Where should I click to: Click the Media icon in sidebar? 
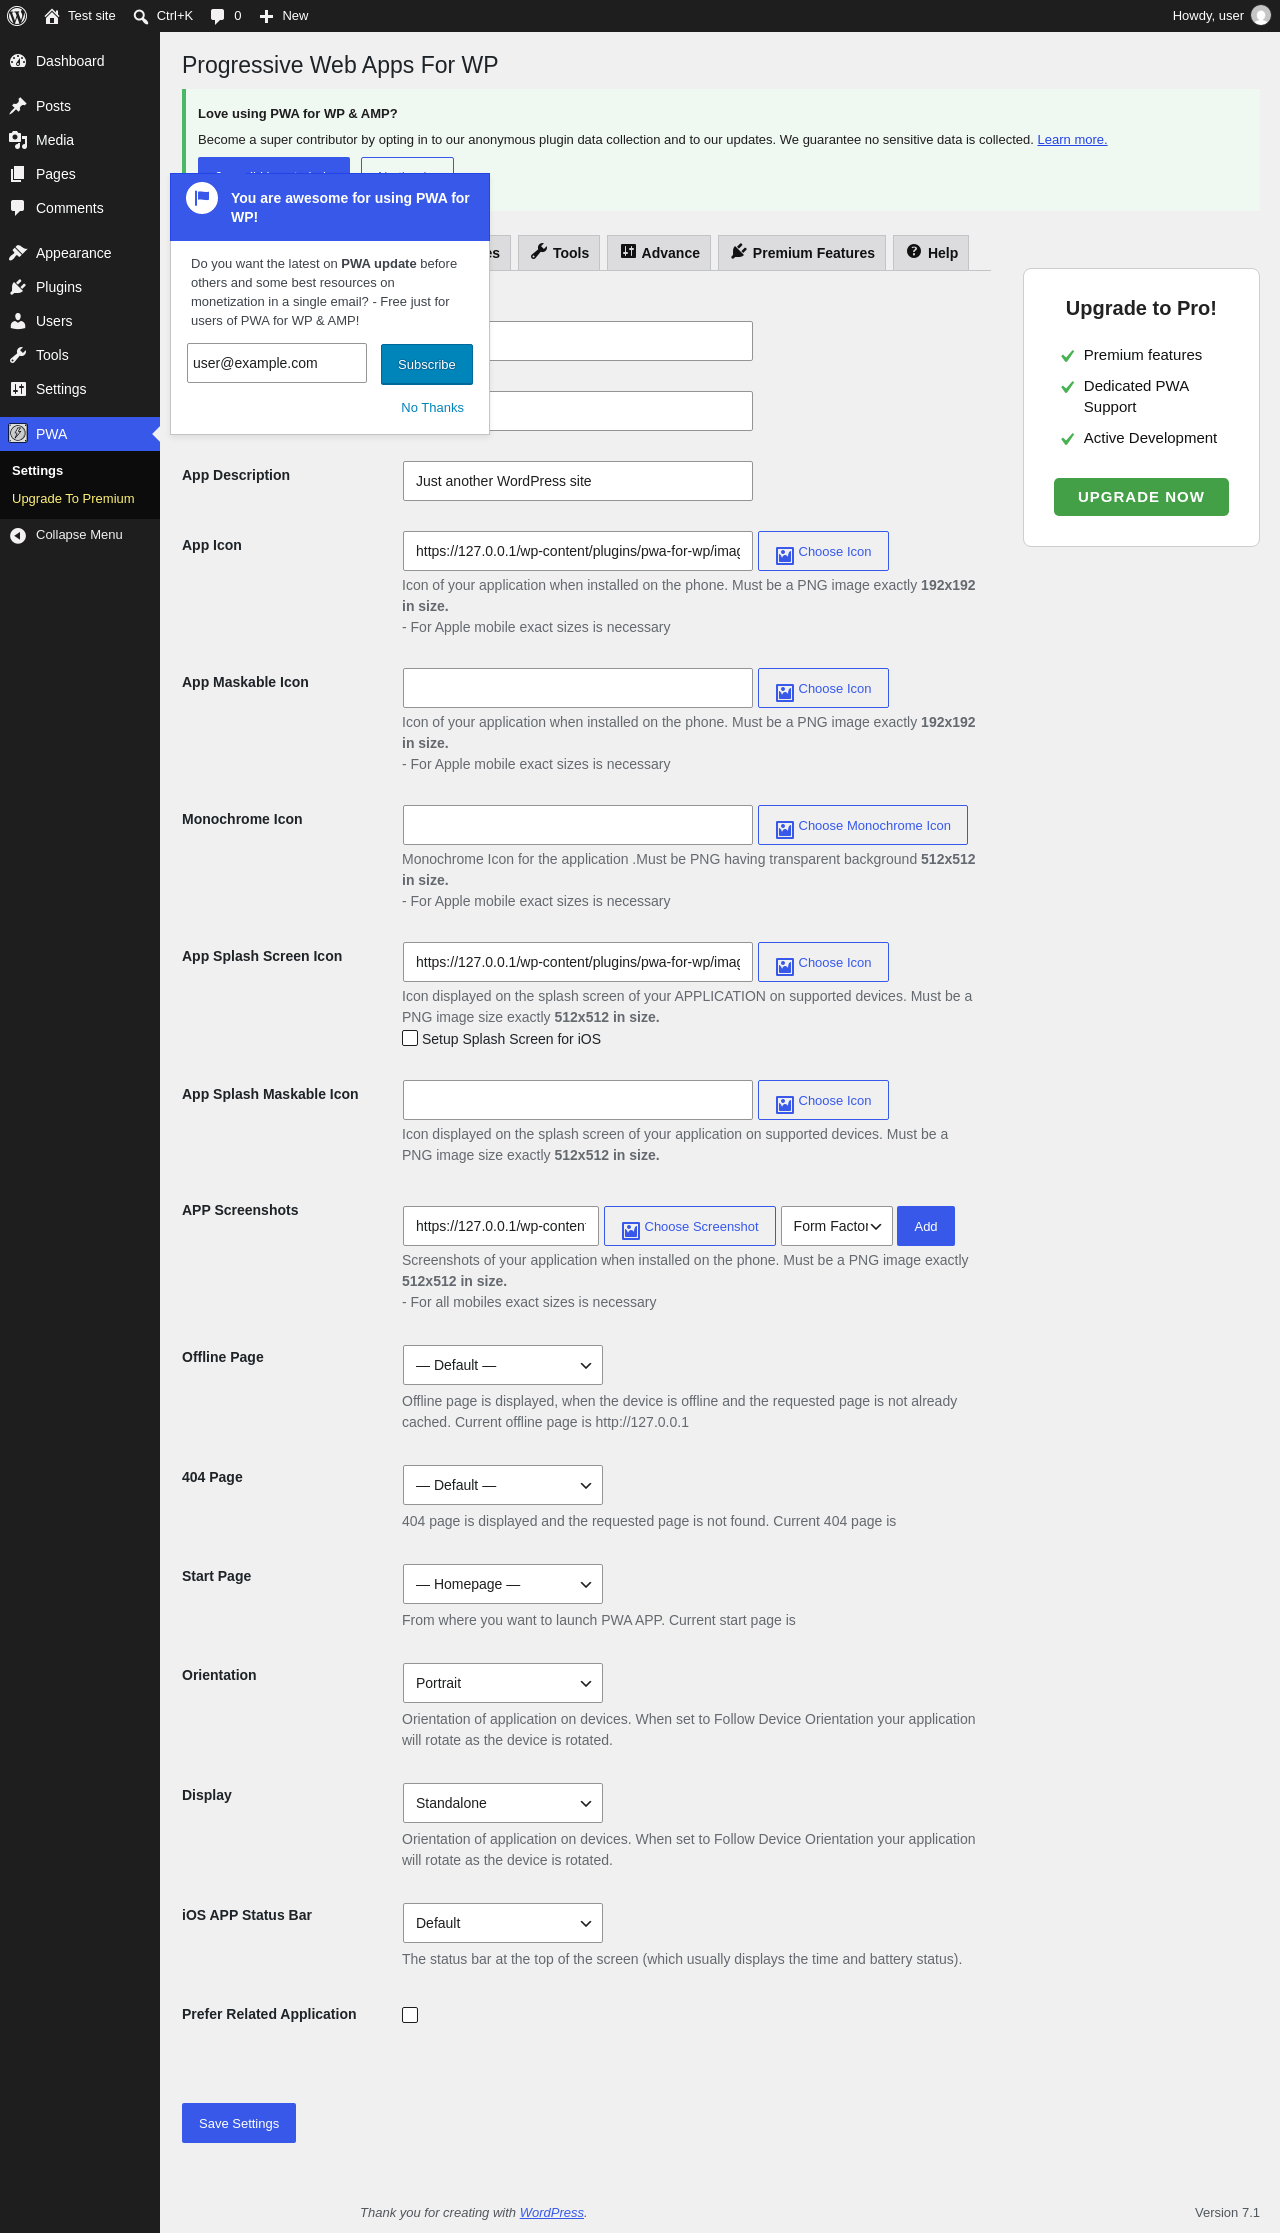coord(18,140)
